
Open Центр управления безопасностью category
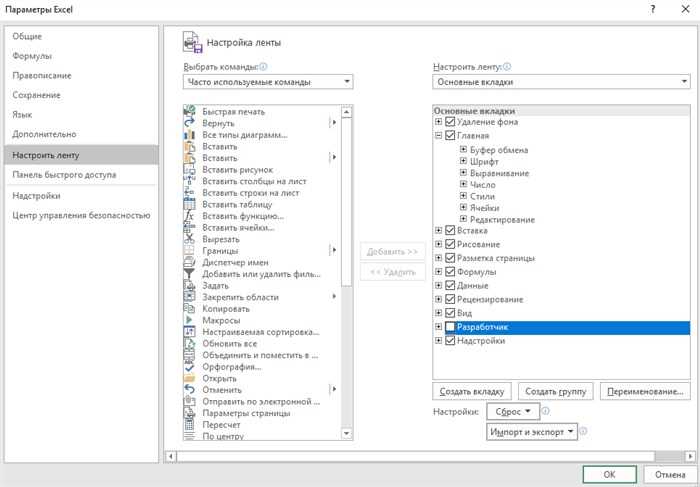coord(81,216)
